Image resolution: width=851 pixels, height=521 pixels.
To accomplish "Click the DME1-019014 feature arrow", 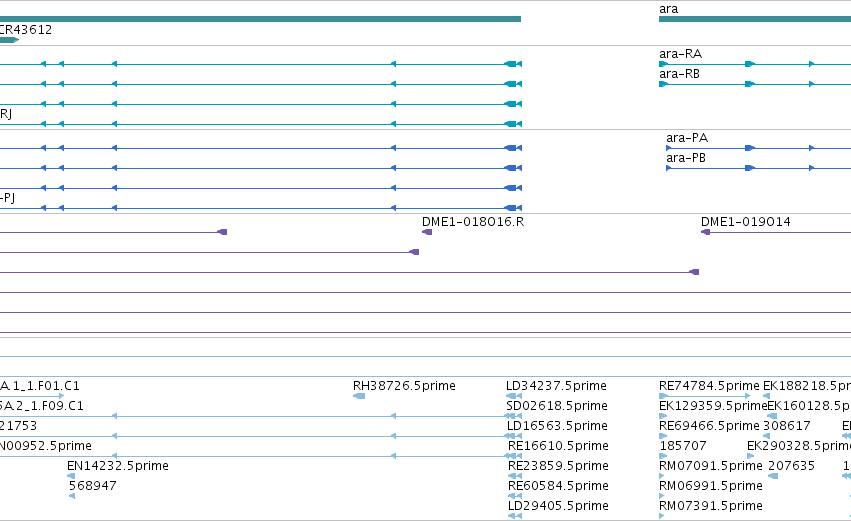I will pos(706,232).
